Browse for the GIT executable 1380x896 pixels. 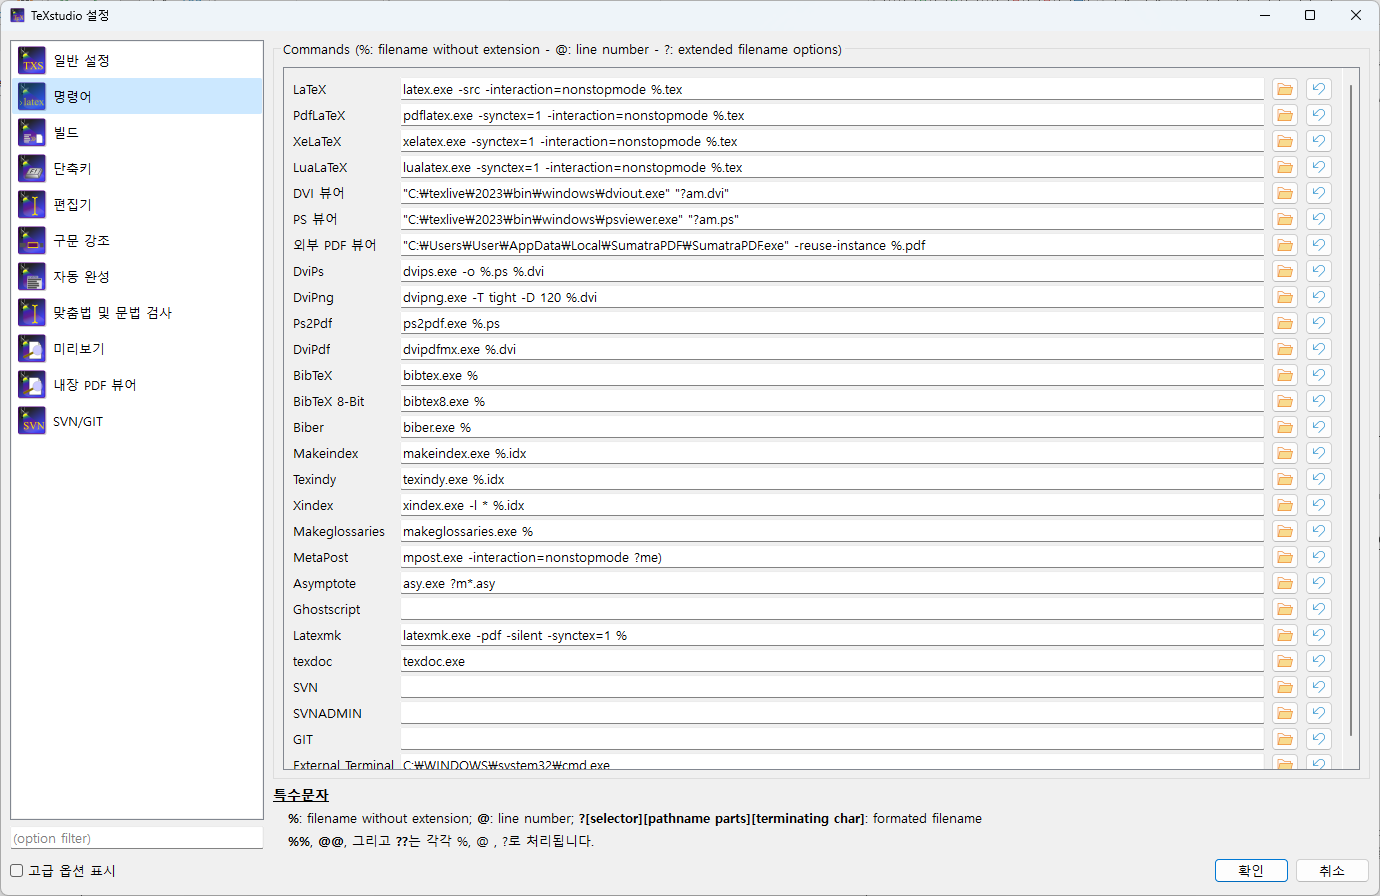1285,739
